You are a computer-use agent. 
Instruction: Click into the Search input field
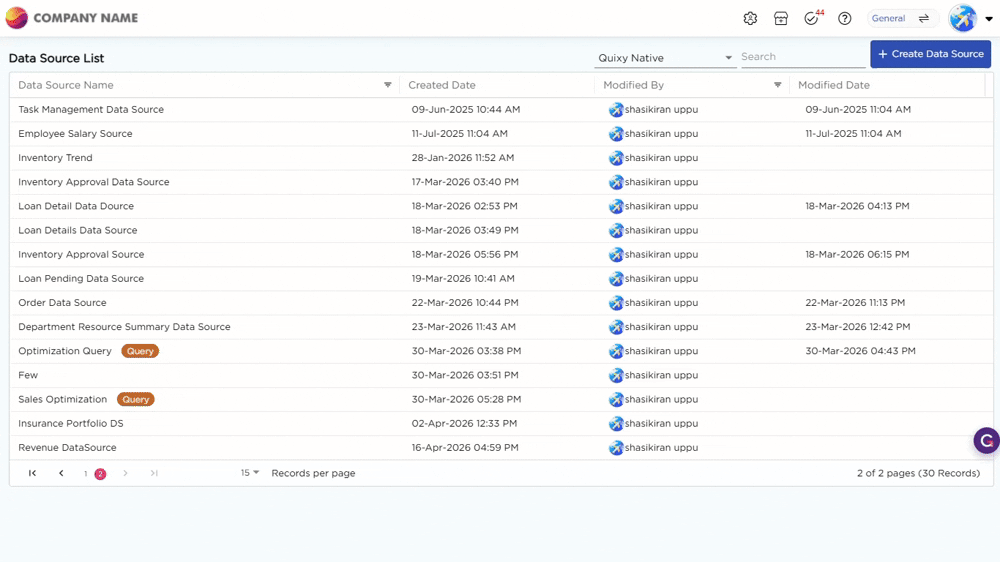pyautogui.click(x=802, y=57)
